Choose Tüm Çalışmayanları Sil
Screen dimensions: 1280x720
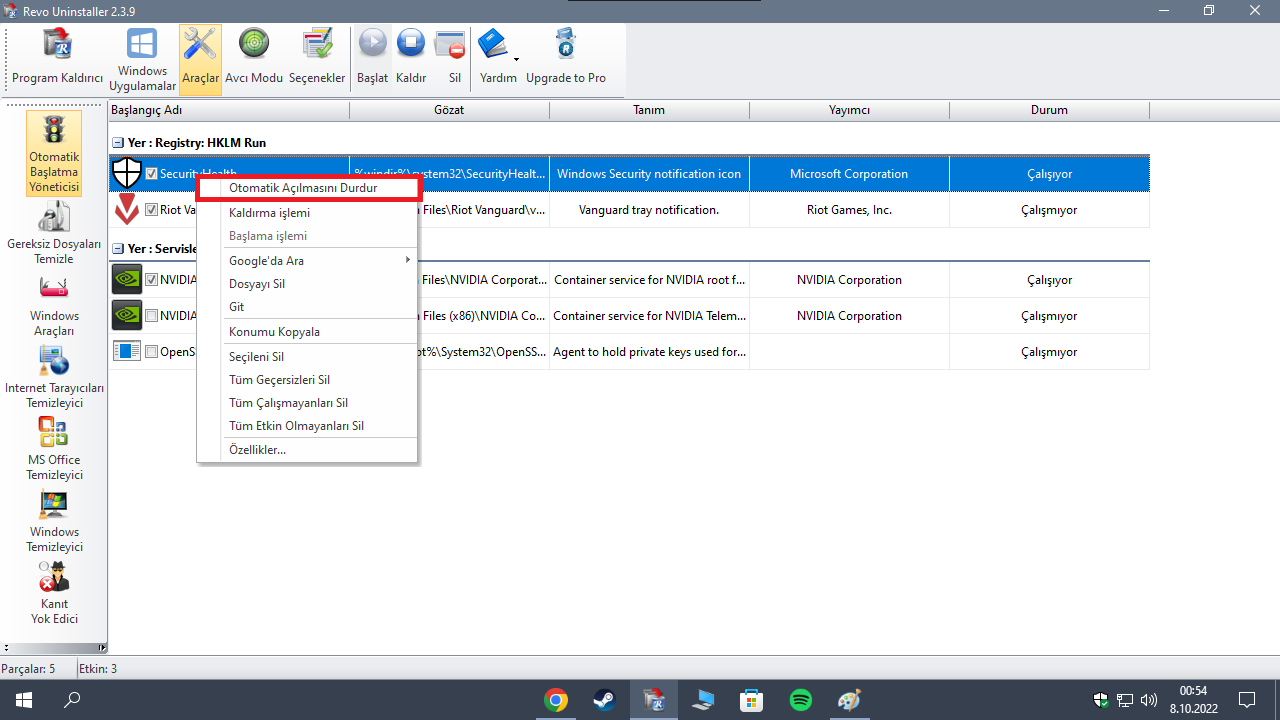pyautogui.click(x=307, y=403)
